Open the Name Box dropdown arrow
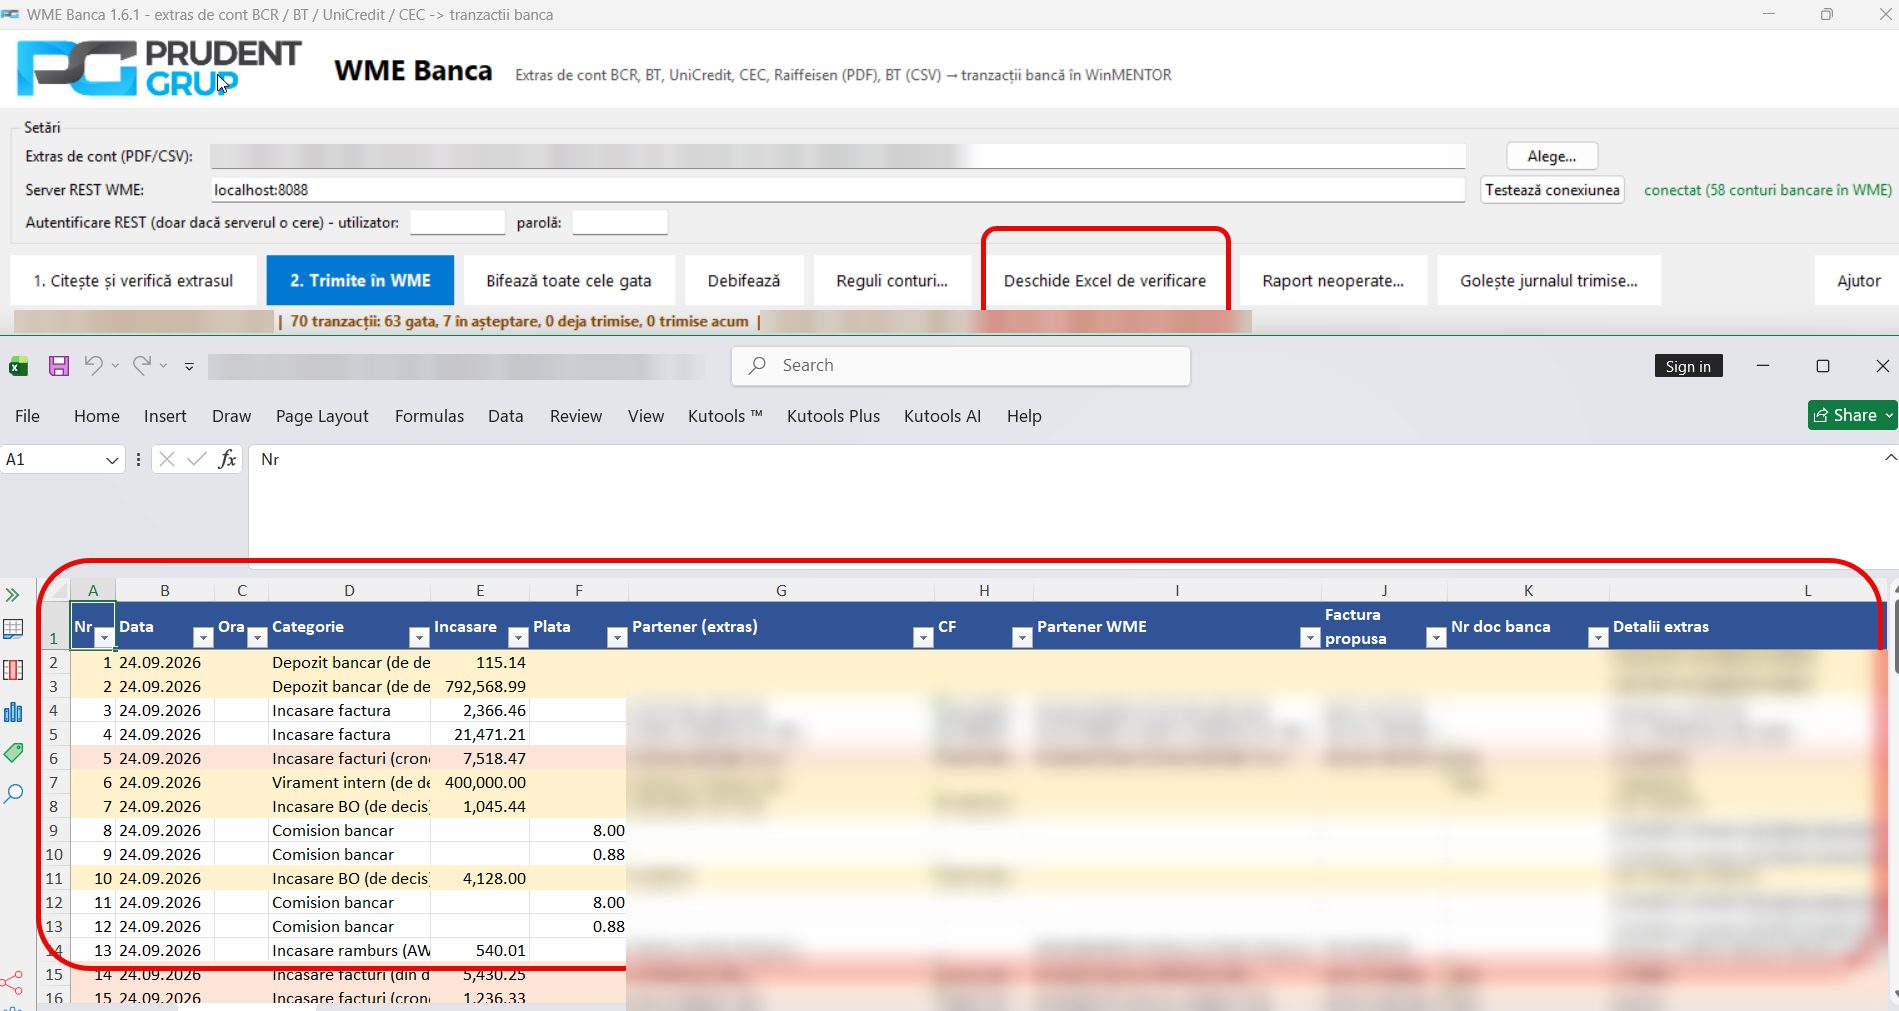 pyautogui.click(x=112, y=460)
